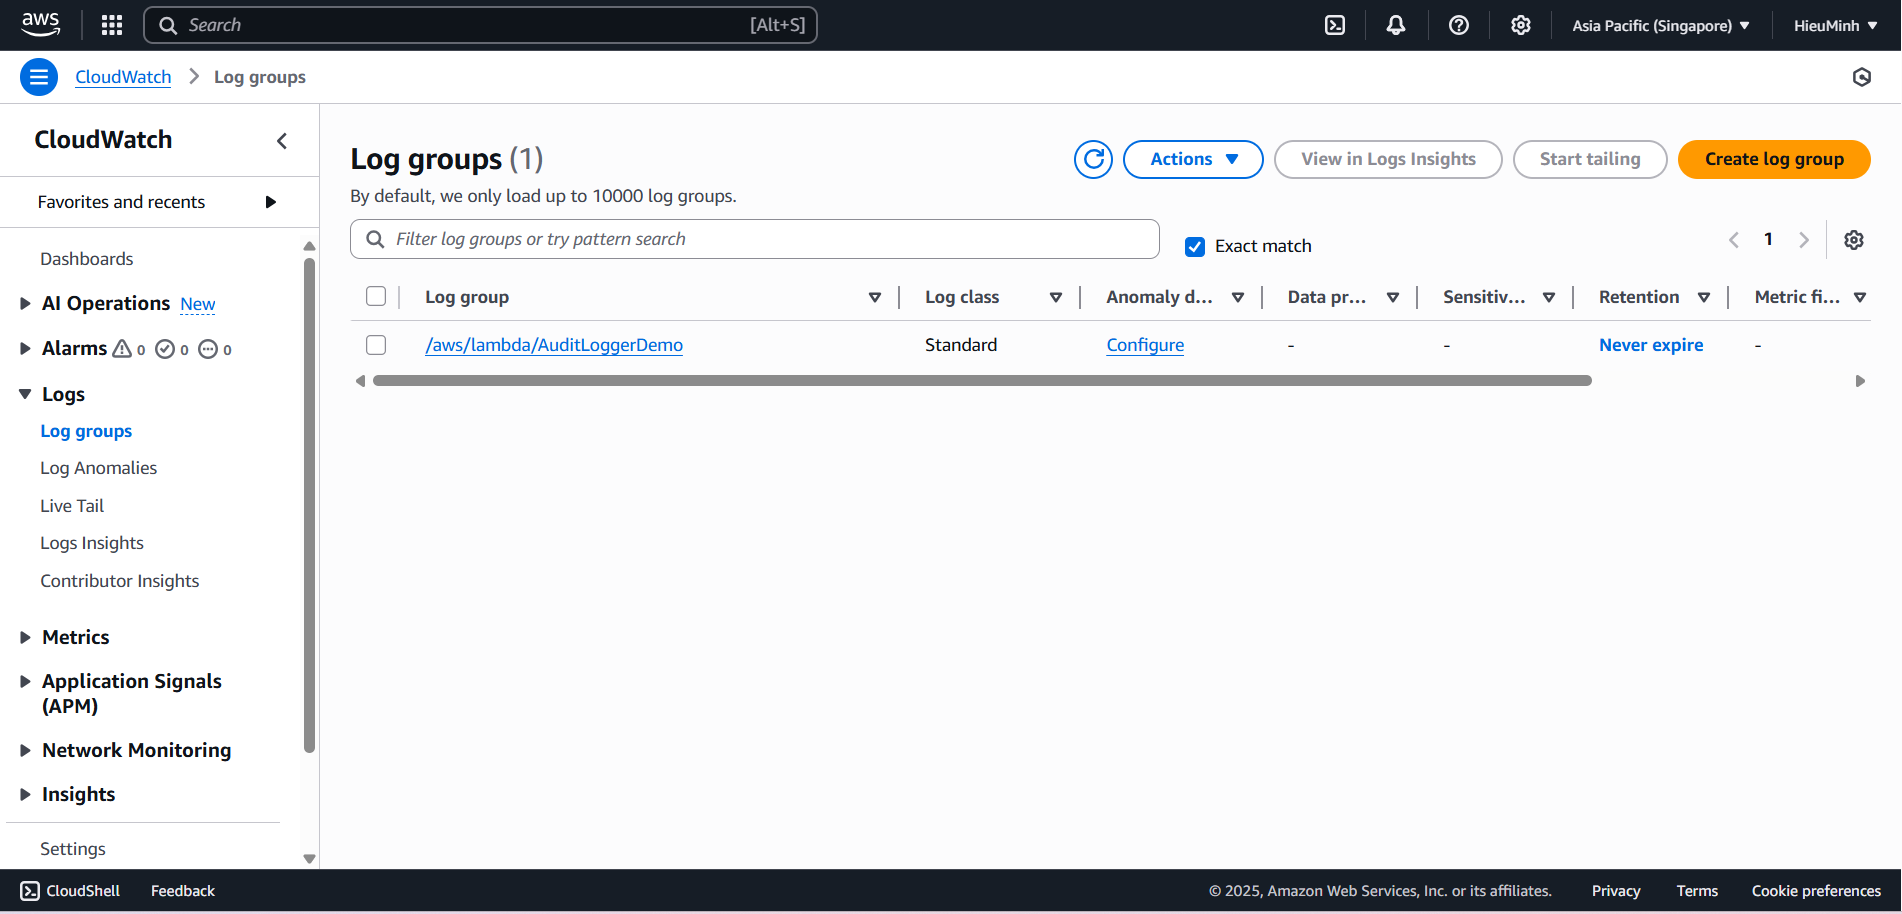Viewport: 1902px width, 914px height.
Task: Click the AWS logo home icon
Action: pos(40,25)
